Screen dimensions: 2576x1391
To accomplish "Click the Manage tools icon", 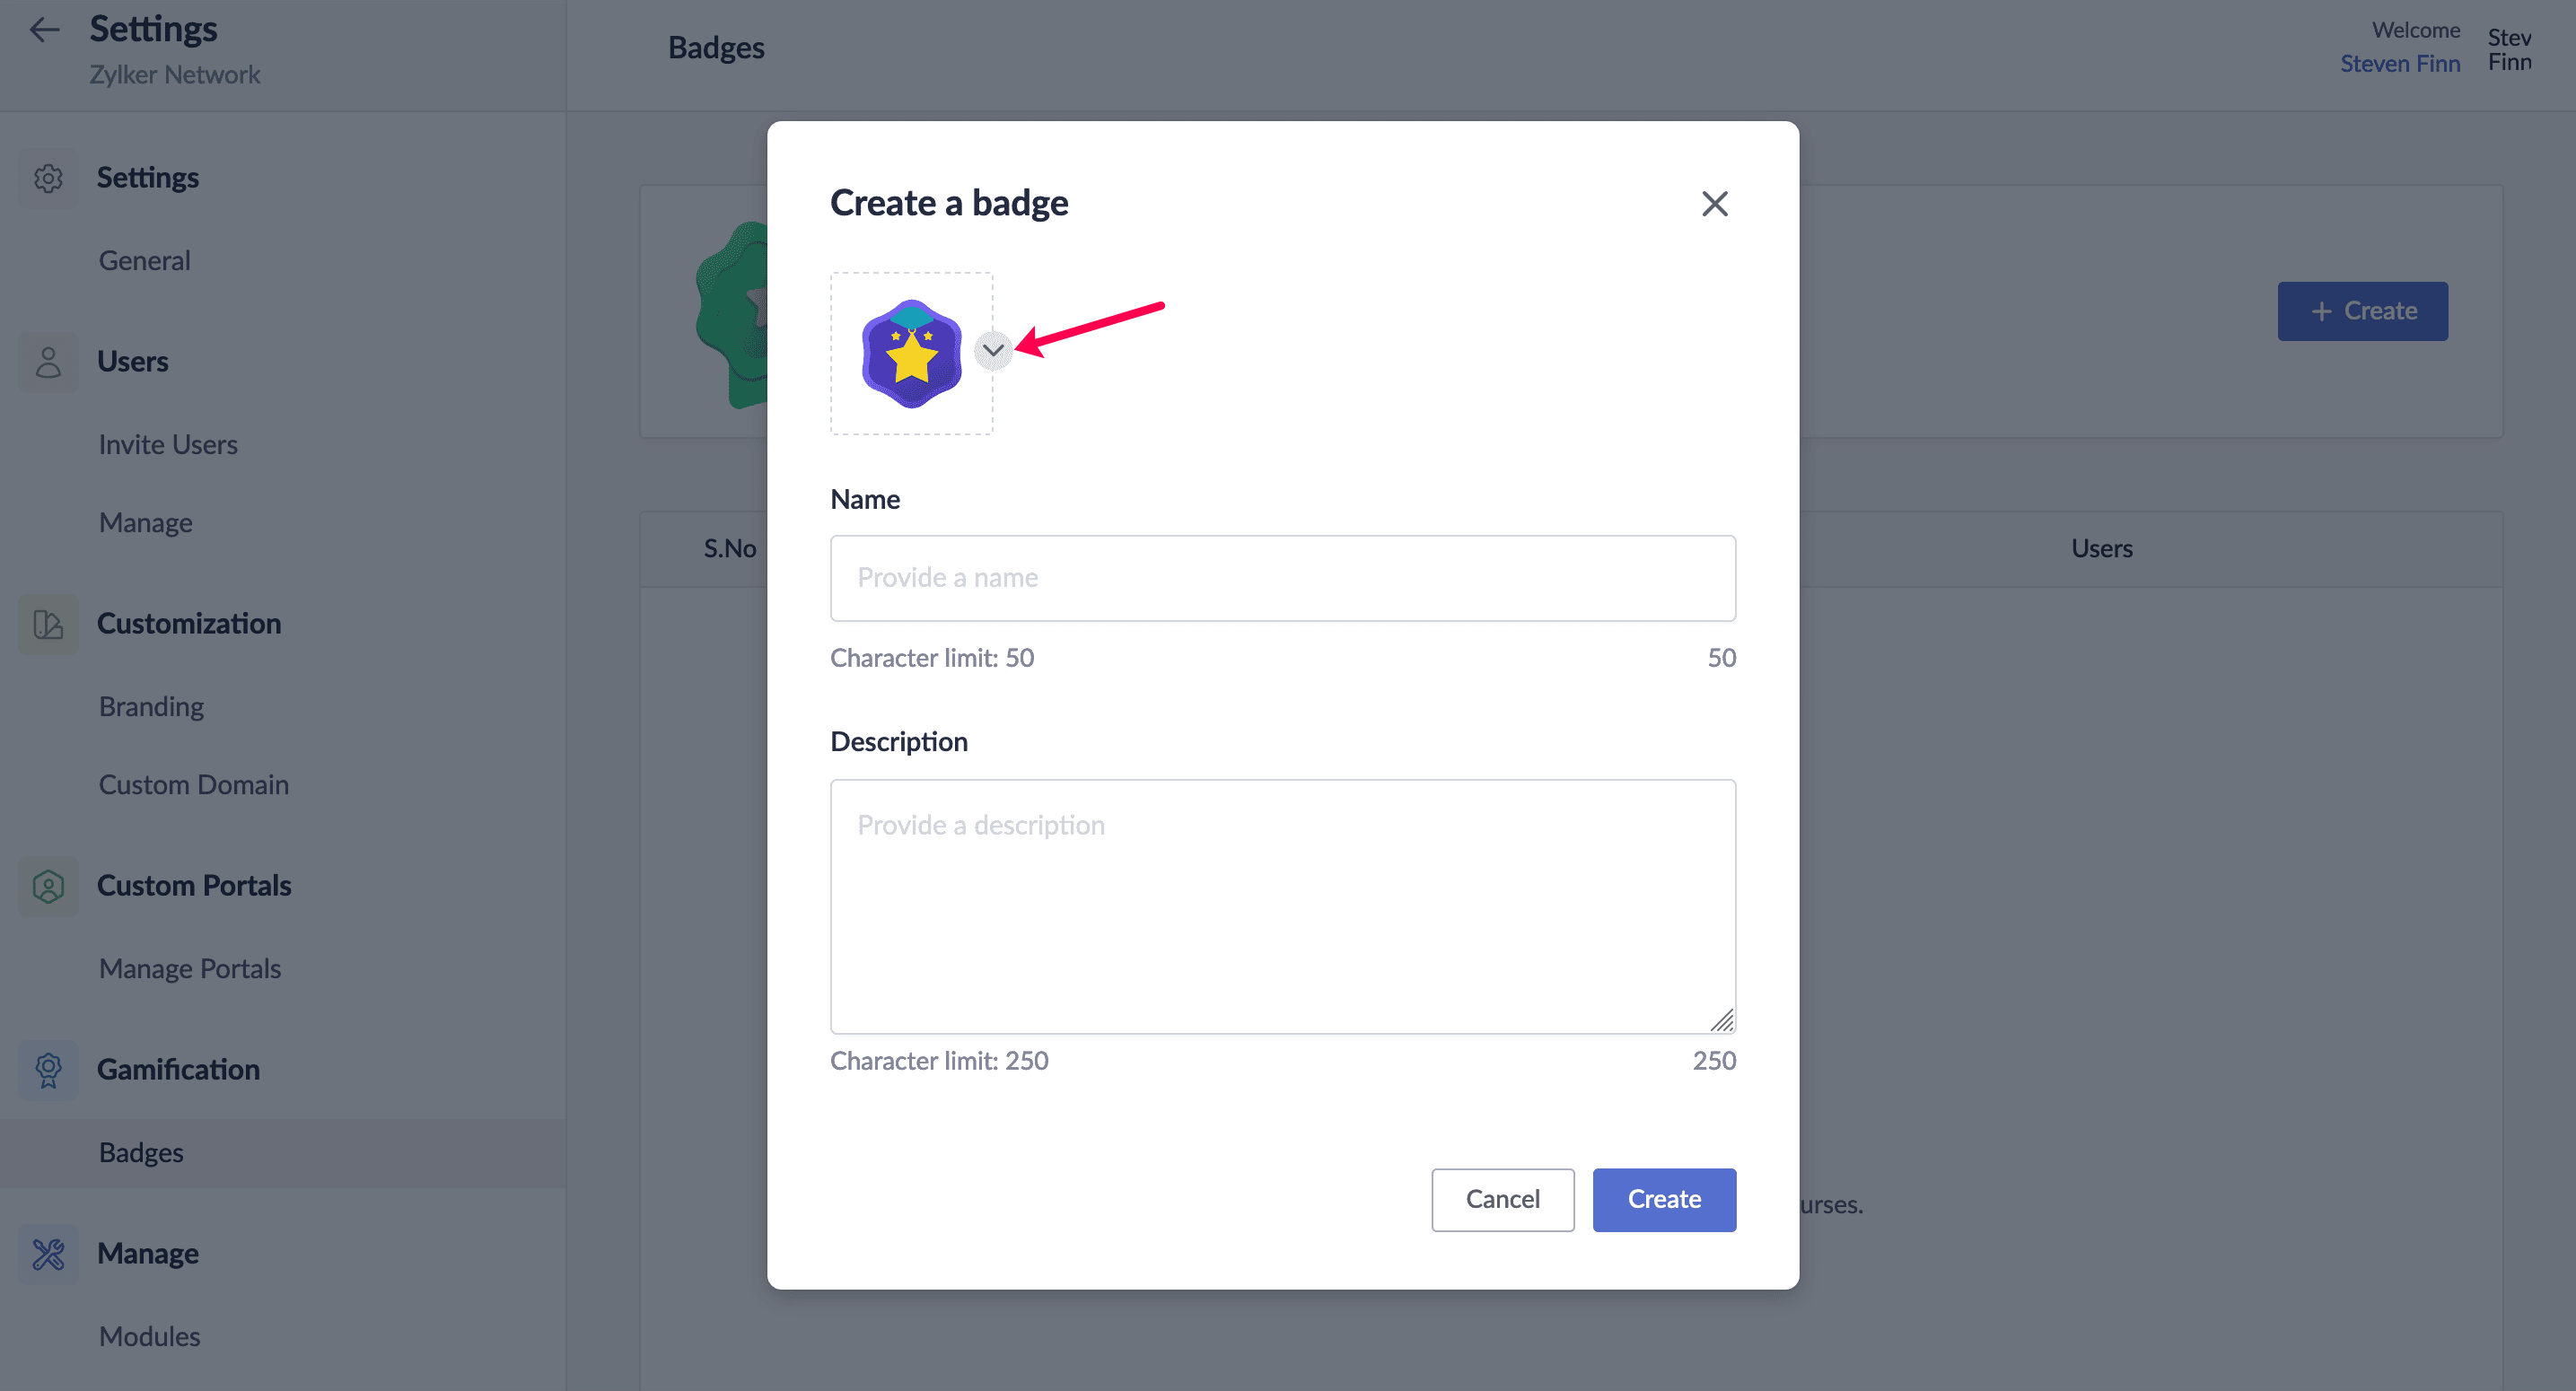I will [48, 1254].
